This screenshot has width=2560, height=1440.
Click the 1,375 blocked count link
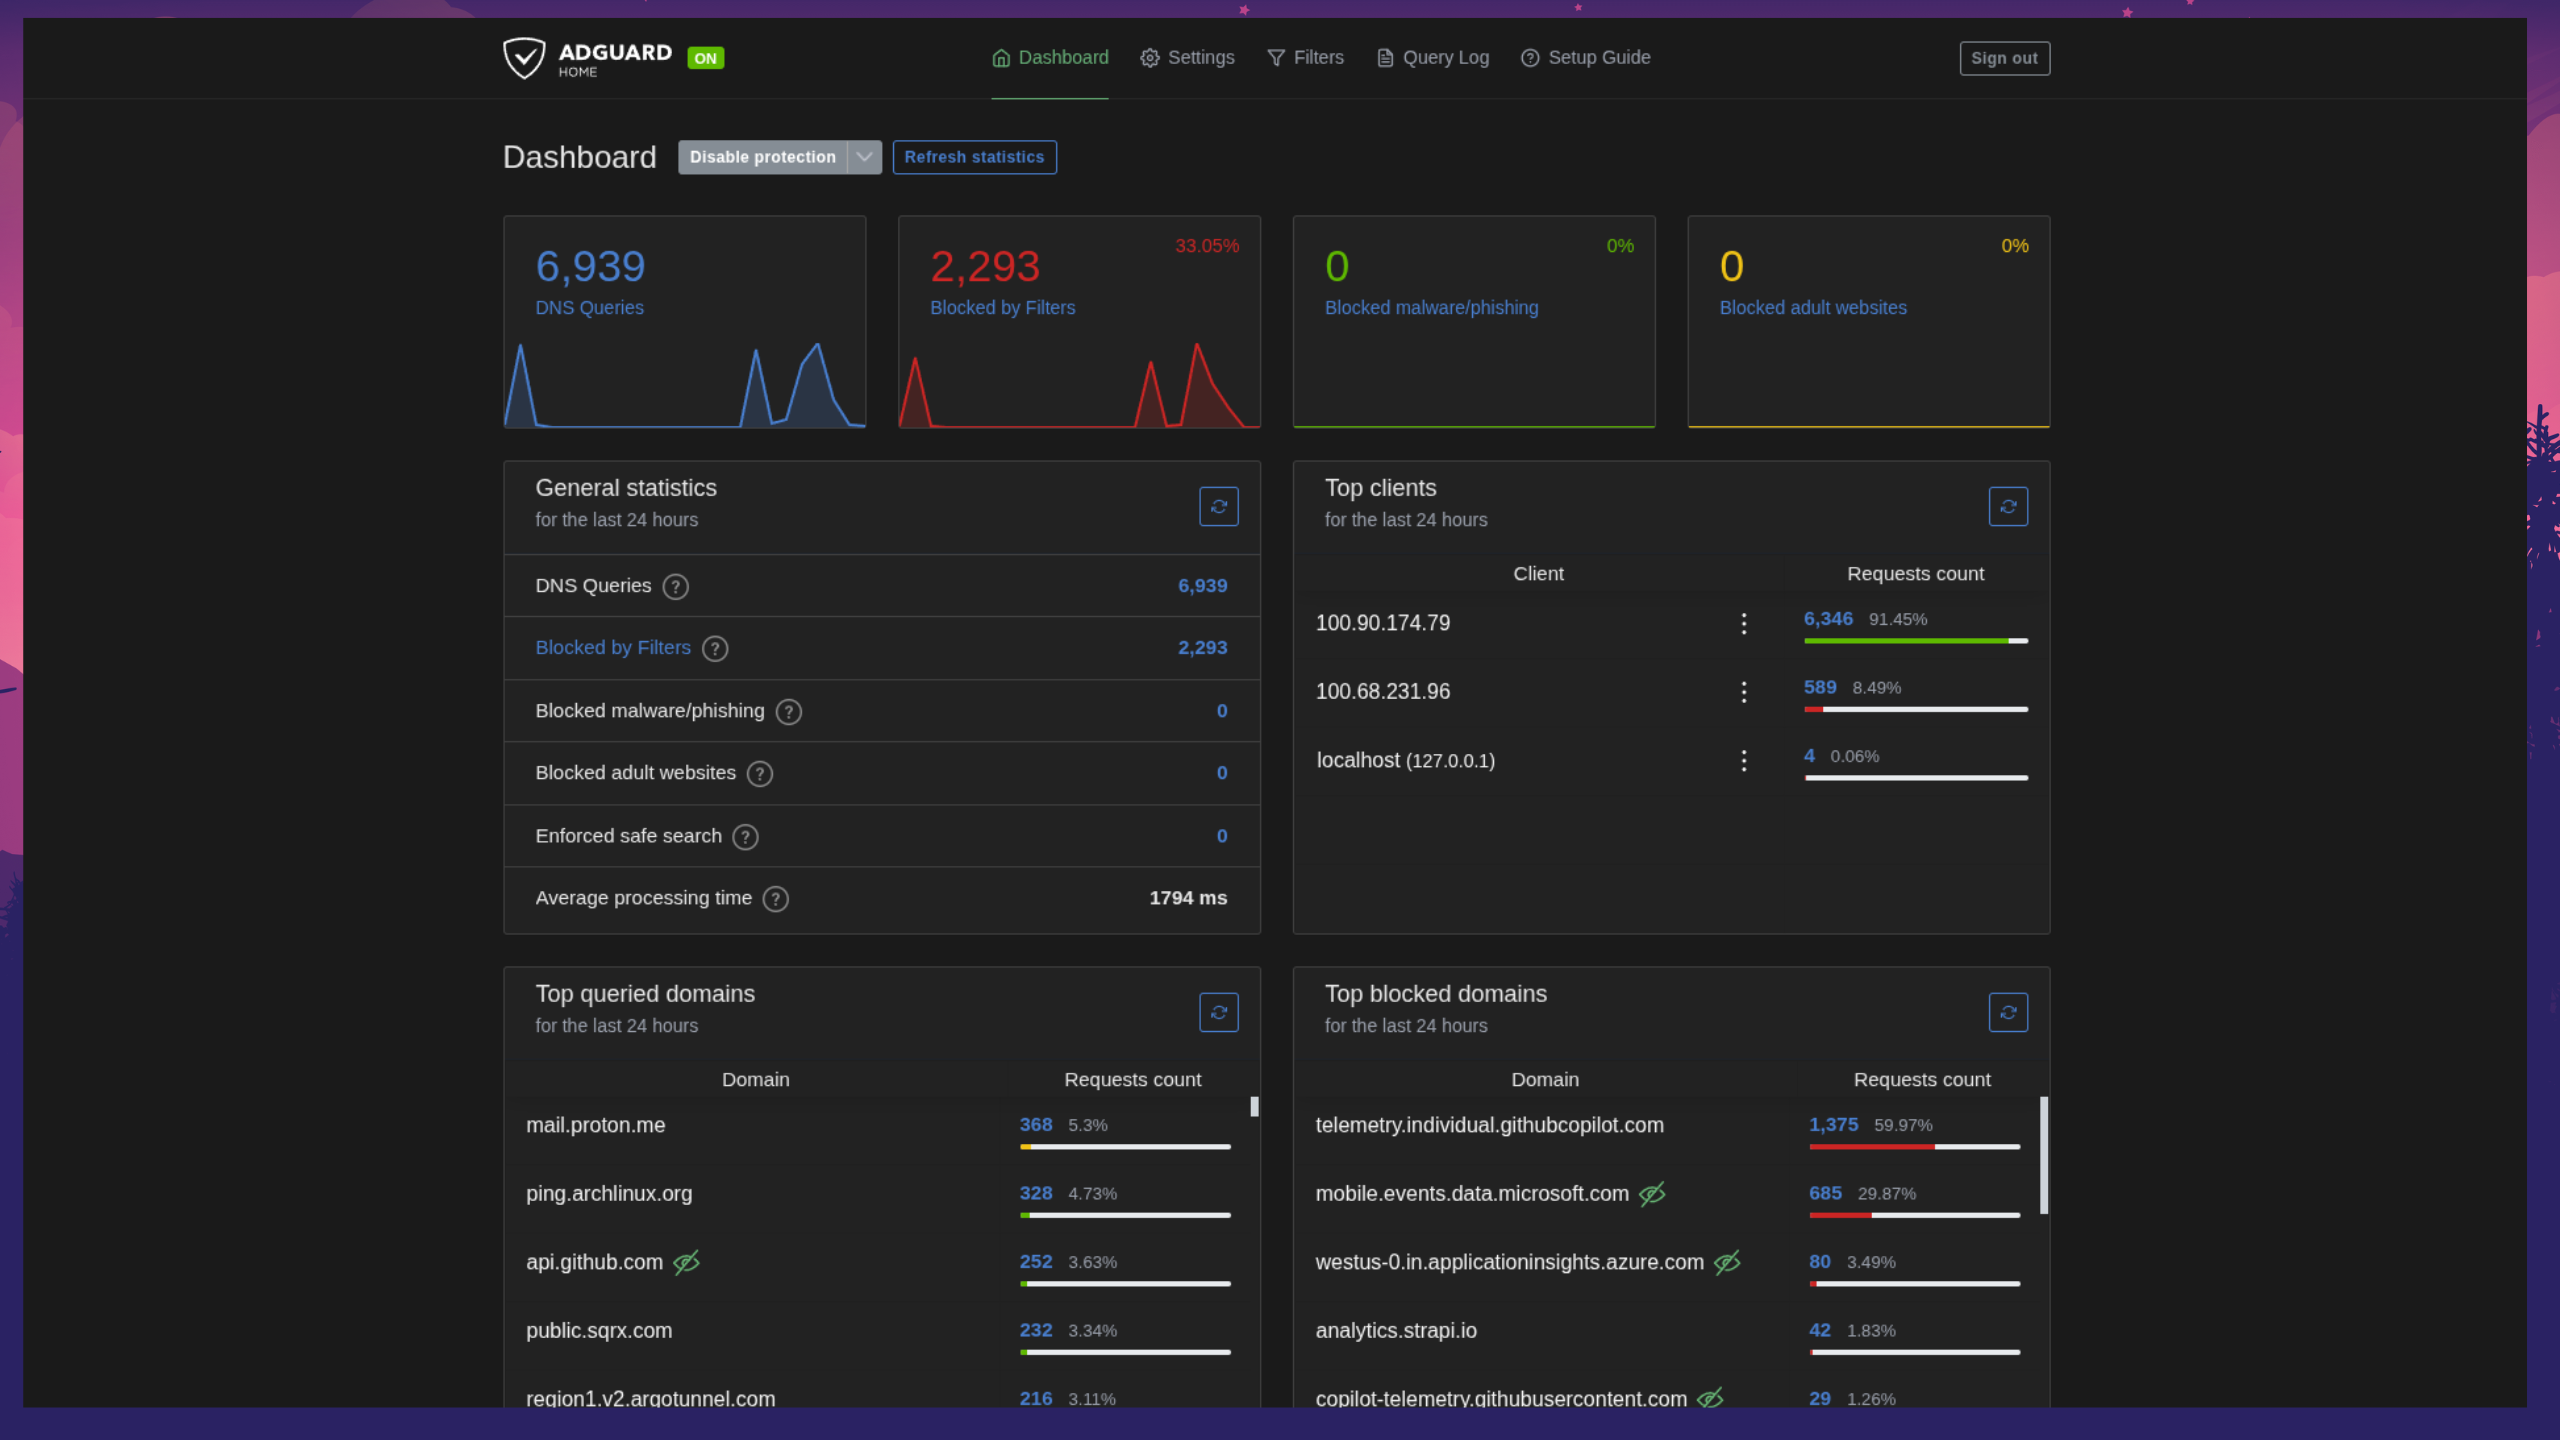[1833, 1125]
